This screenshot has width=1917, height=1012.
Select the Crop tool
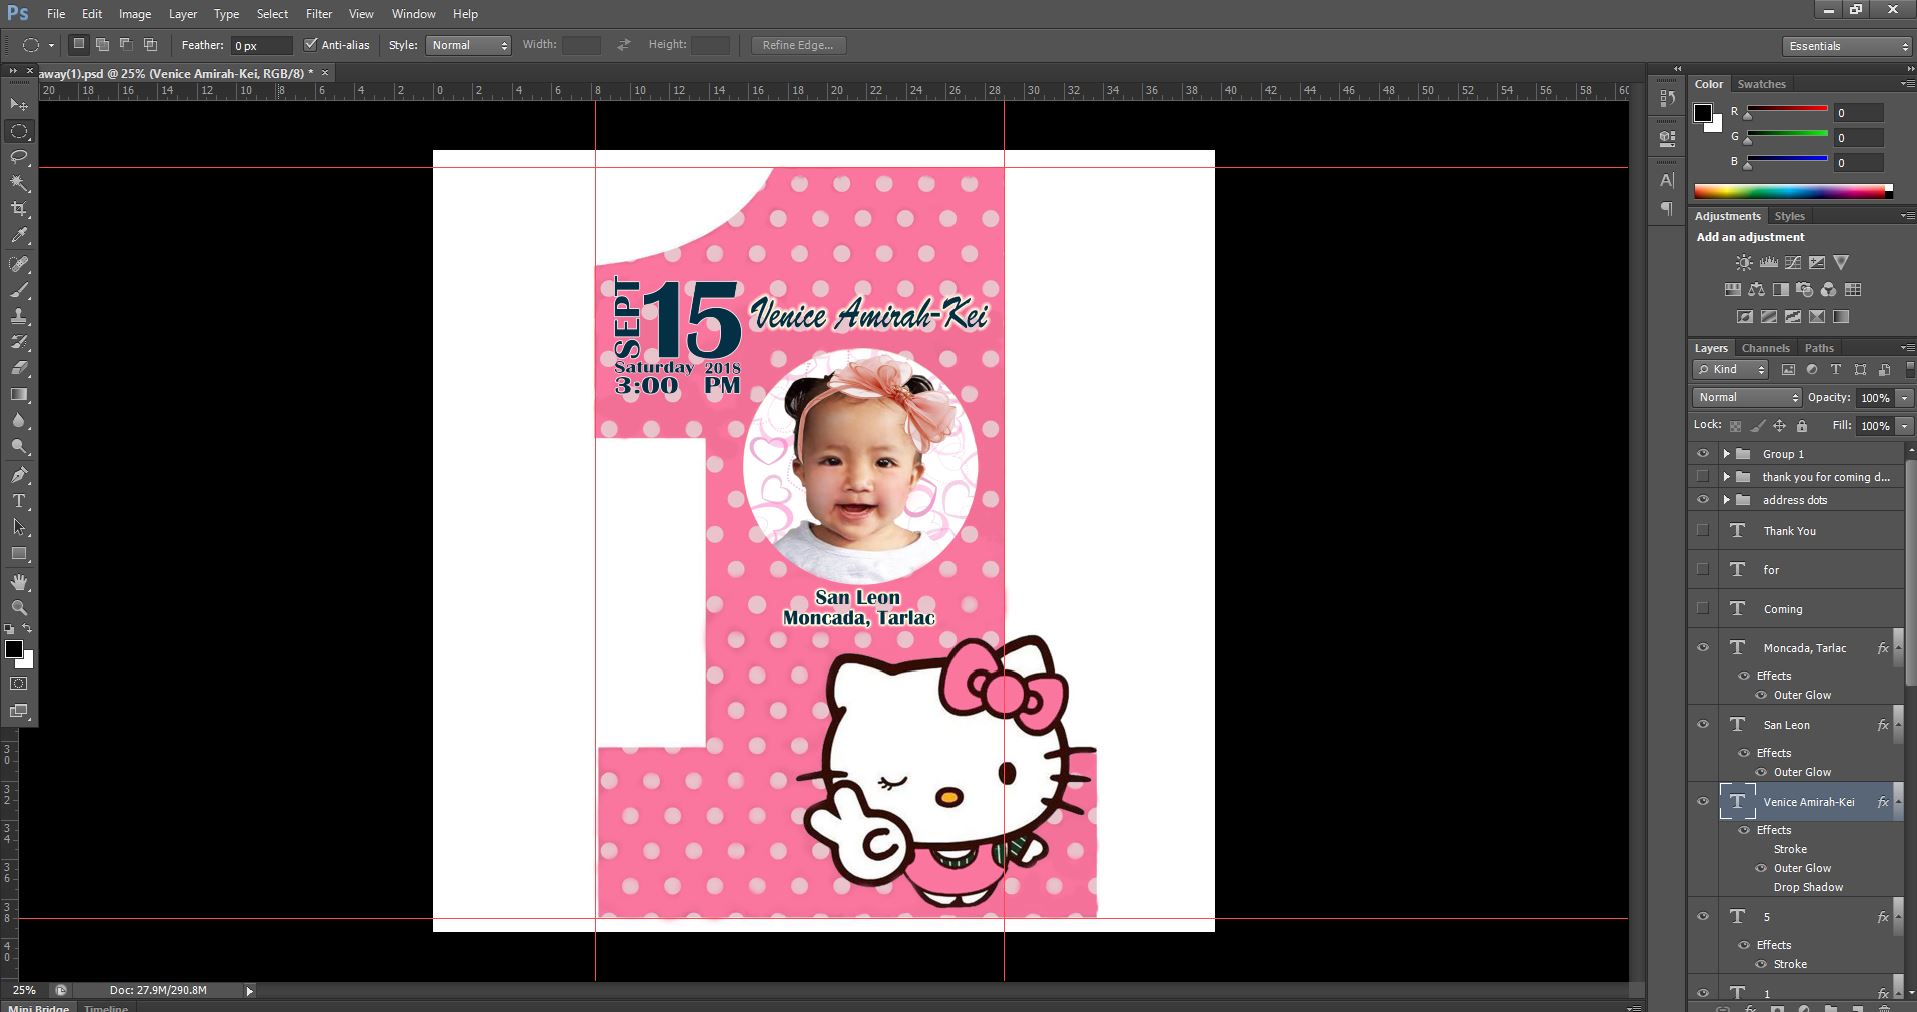[19, 209]
